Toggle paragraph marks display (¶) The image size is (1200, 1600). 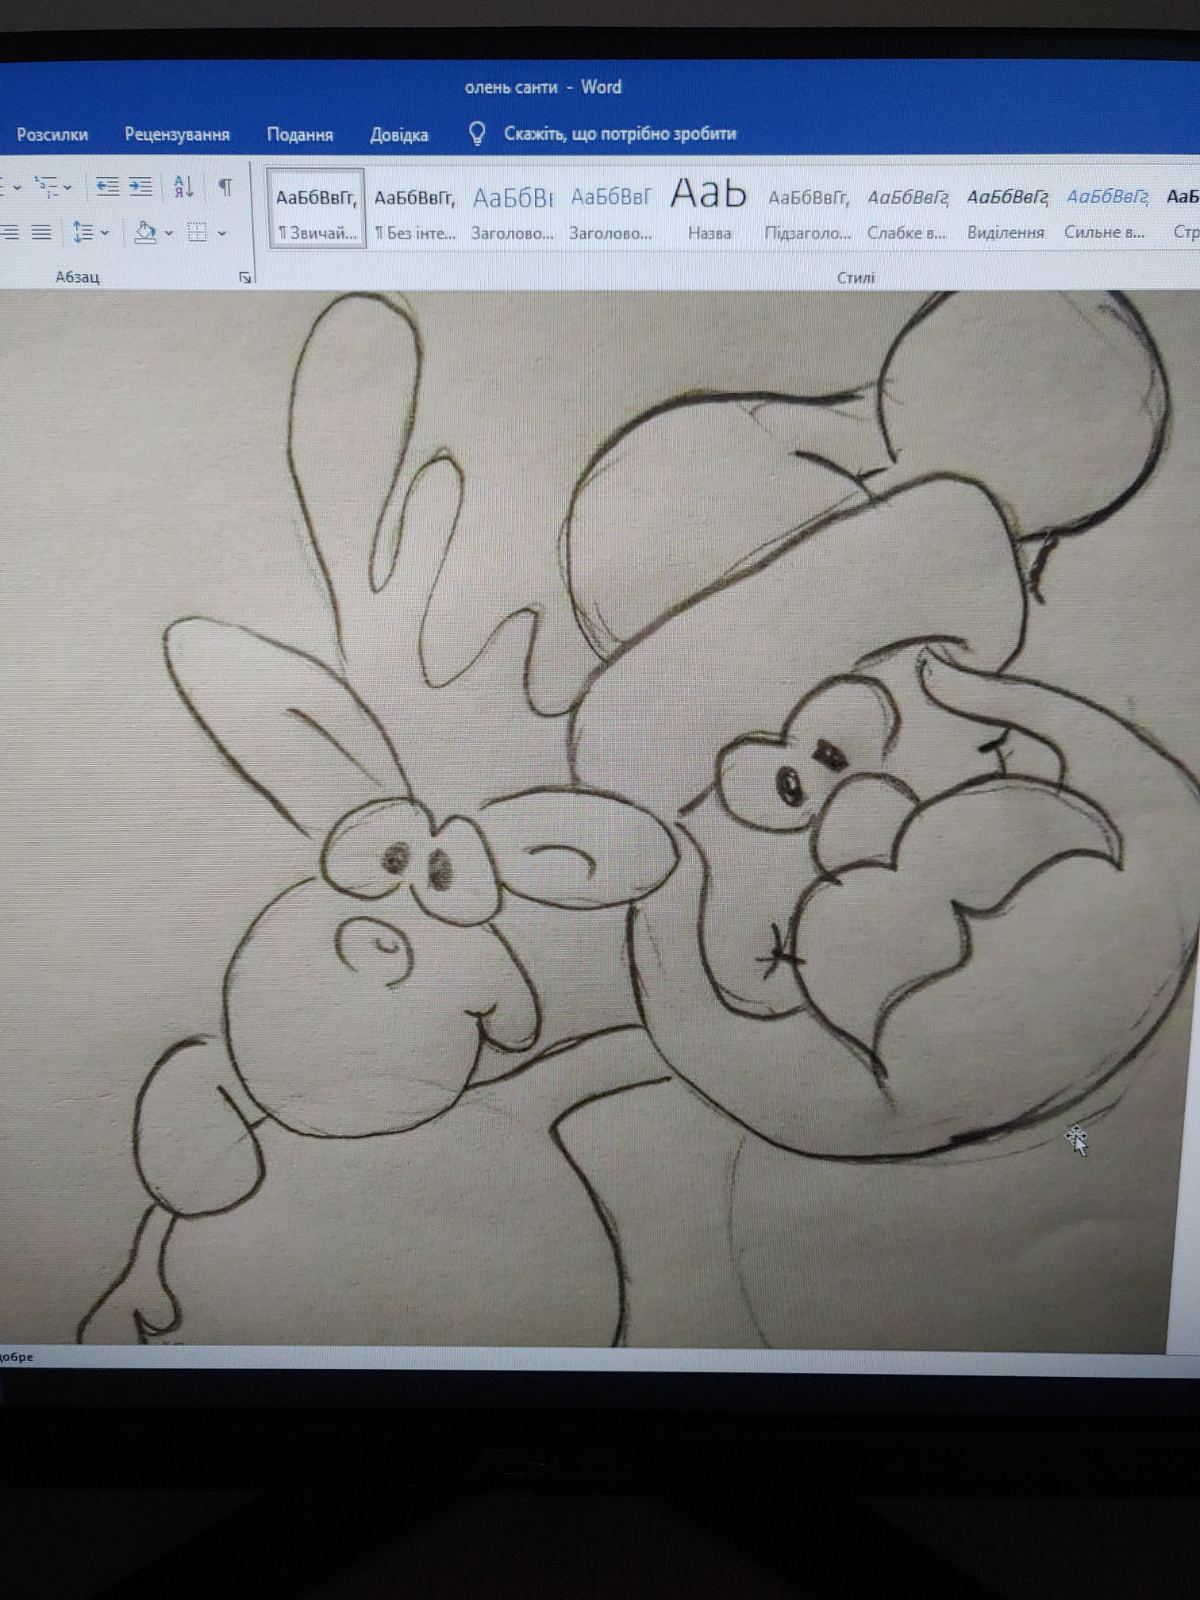226,187
